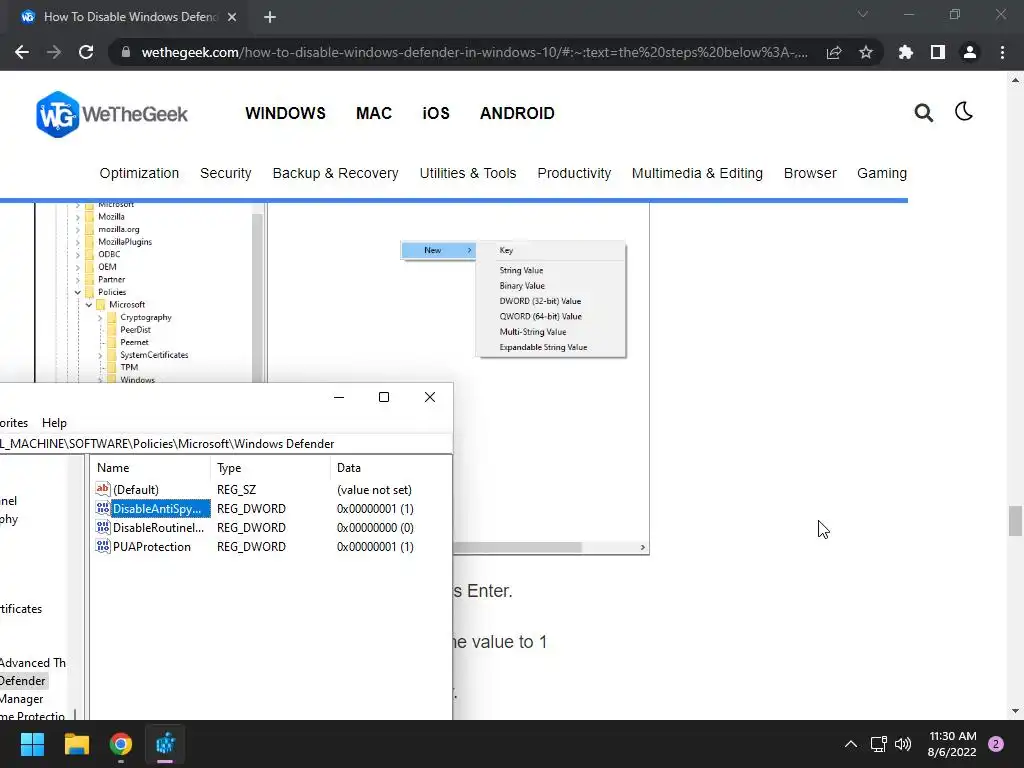1024x768 pixels.
Task: Go to Backup & Recovery category
Action: (x=335, y=173)
